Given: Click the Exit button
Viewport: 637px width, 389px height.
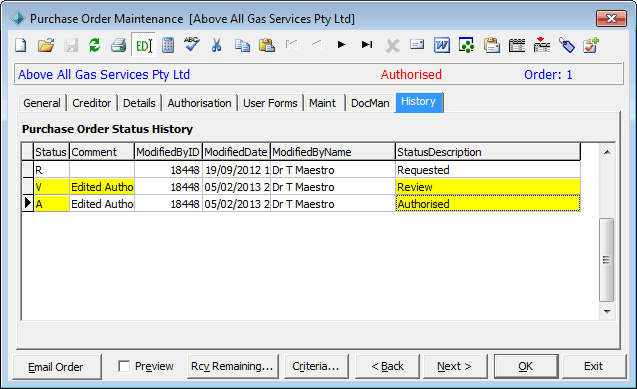Looking at the screenshot, I should [x=594, y=366].
